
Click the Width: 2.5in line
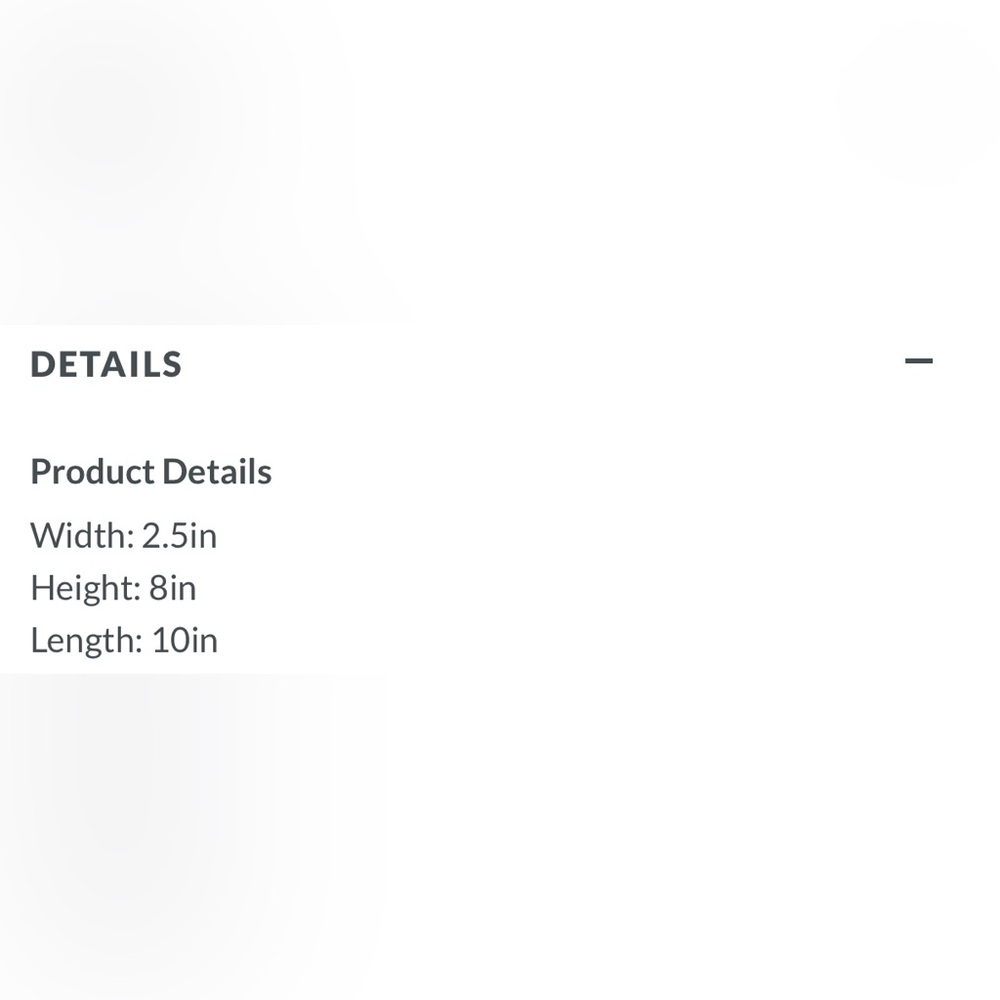point(124,536)
